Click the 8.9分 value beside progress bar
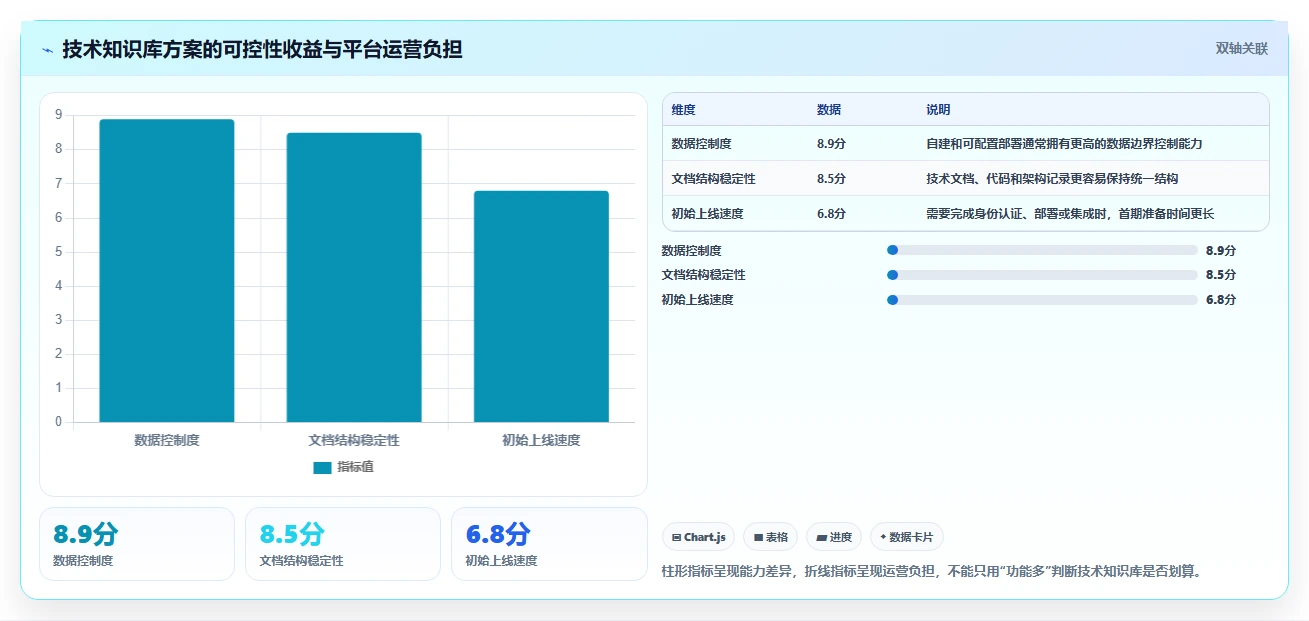Image resolution: width=1309 pixels, height=621 pixels. tap(1221, 251)
